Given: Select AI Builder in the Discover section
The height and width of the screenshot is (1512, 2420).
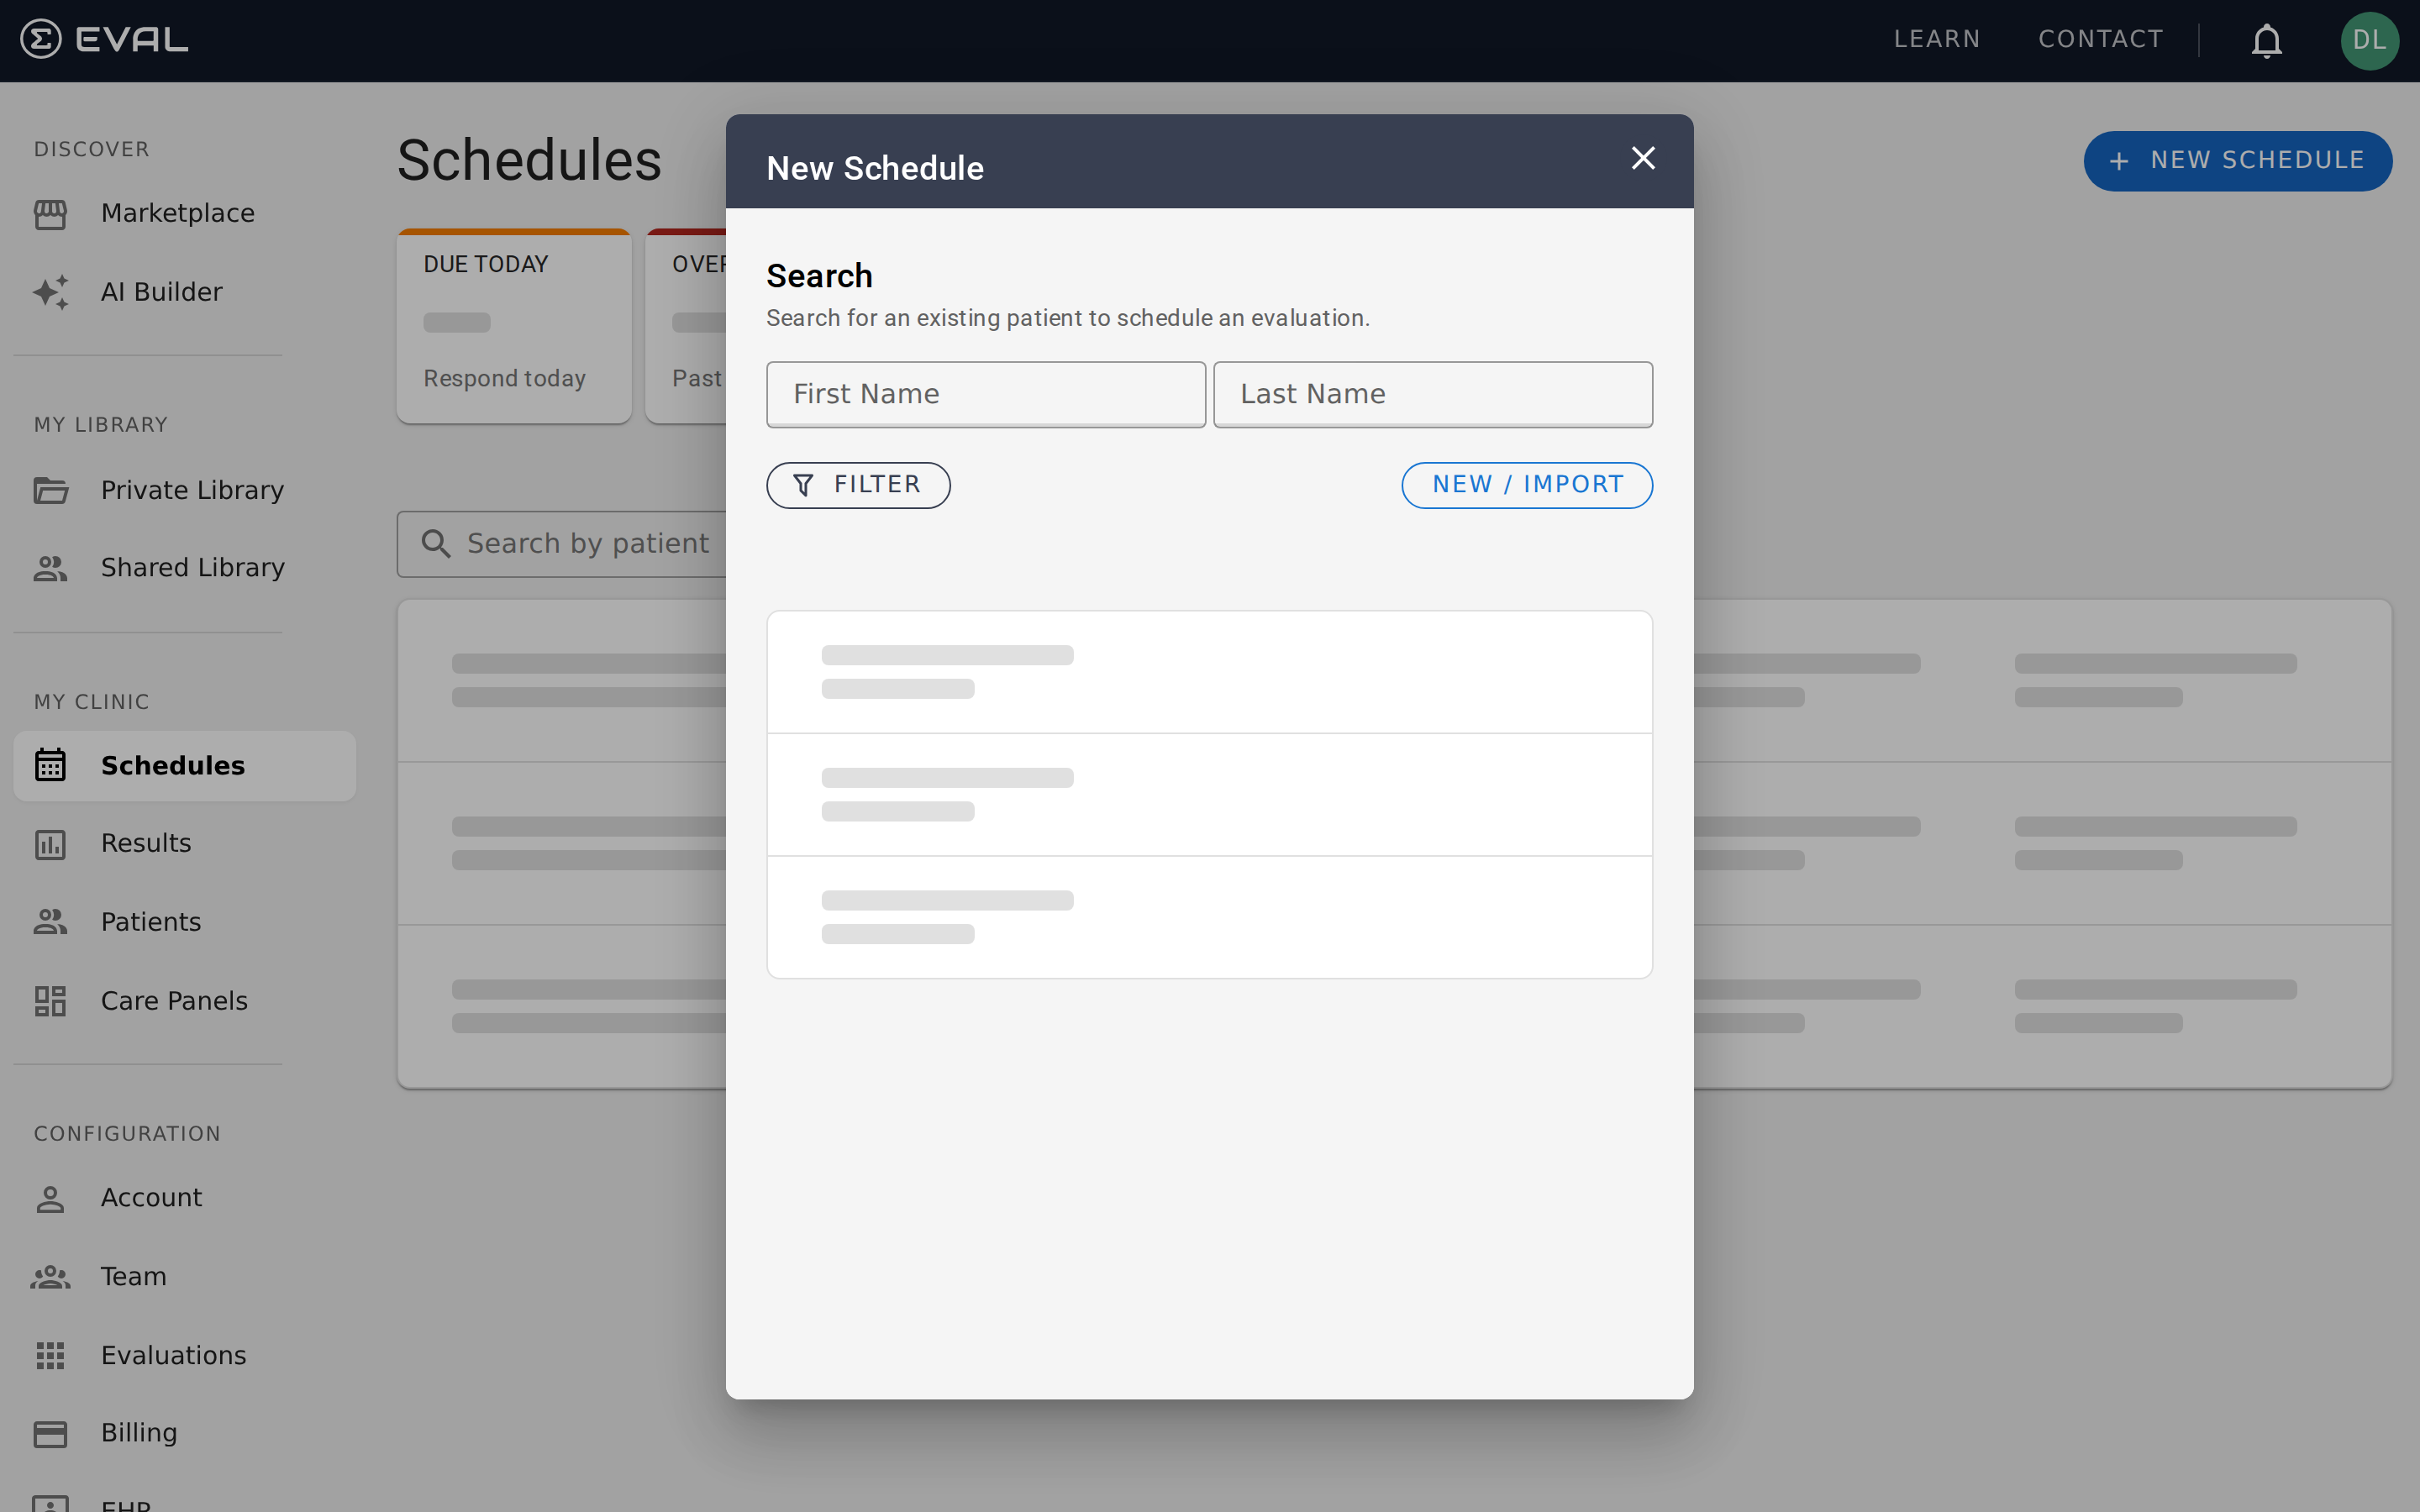Looking at the screenshot, I should 161,291.
